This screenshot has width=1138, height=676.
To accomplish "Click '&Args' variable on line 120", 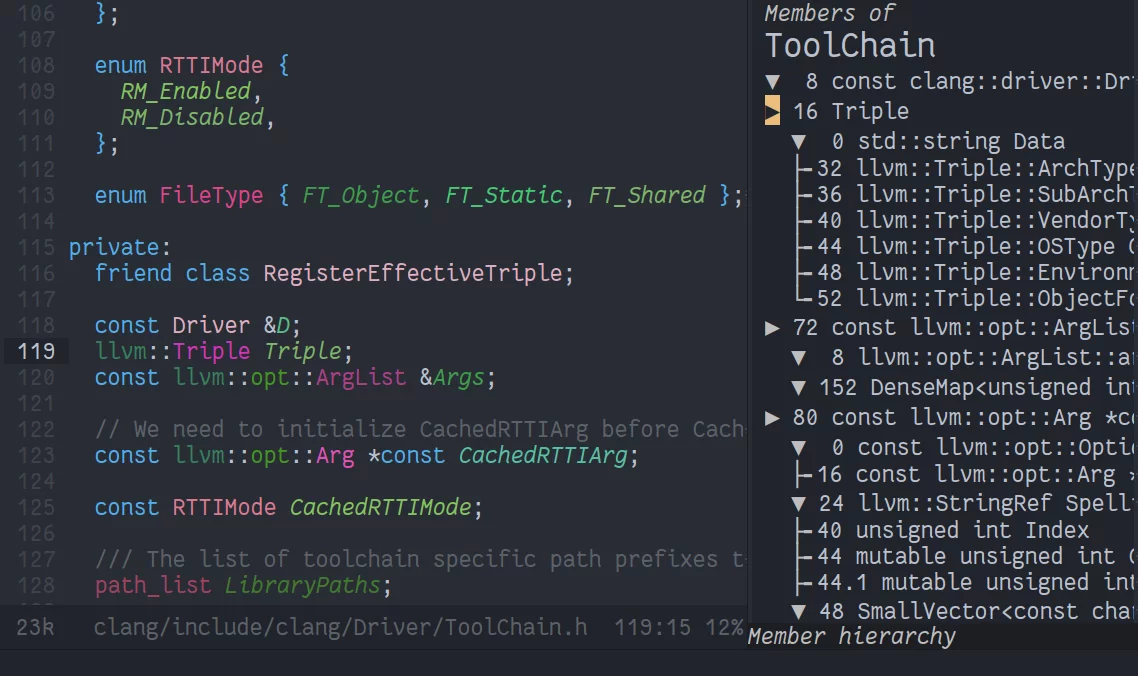I will [451, 378].
